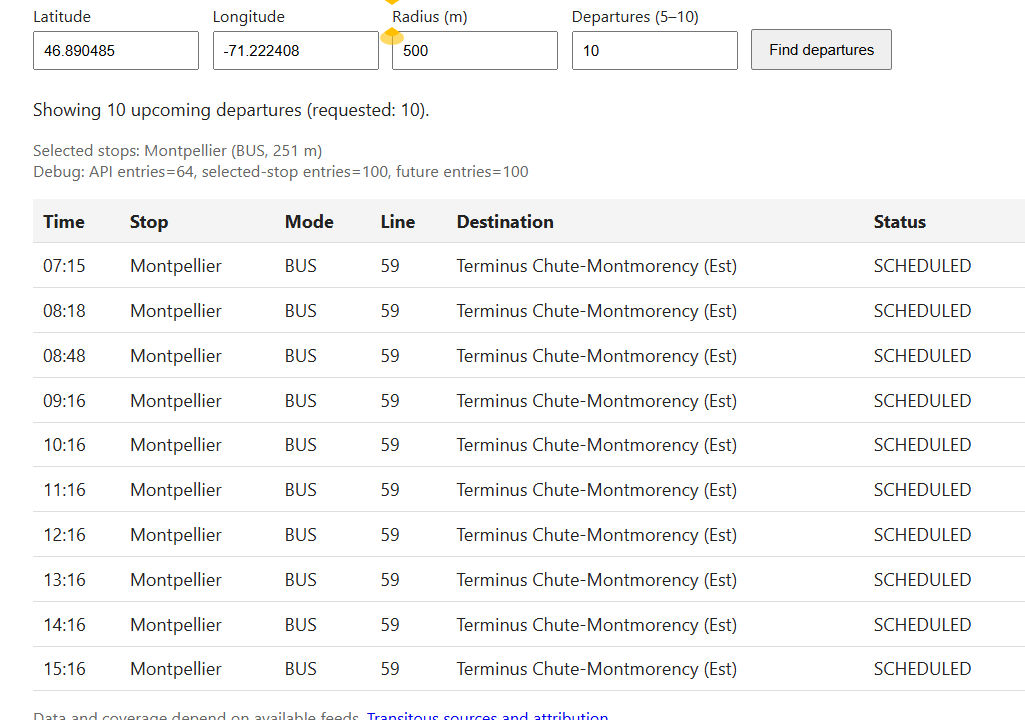Click Montpellier stop in the 07:15 row
The height and width of the screenshot is (720, 1025).
[176, 266]
